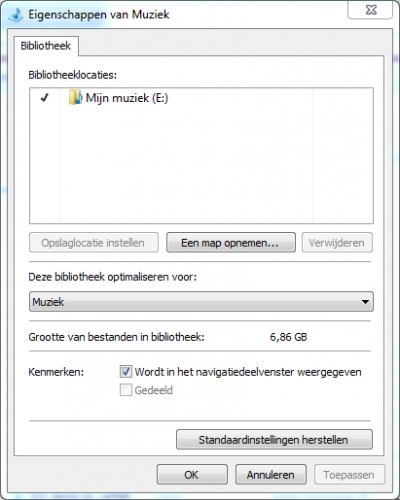Confirm with the OK button
400x500 pixels.
click(192, 475)
